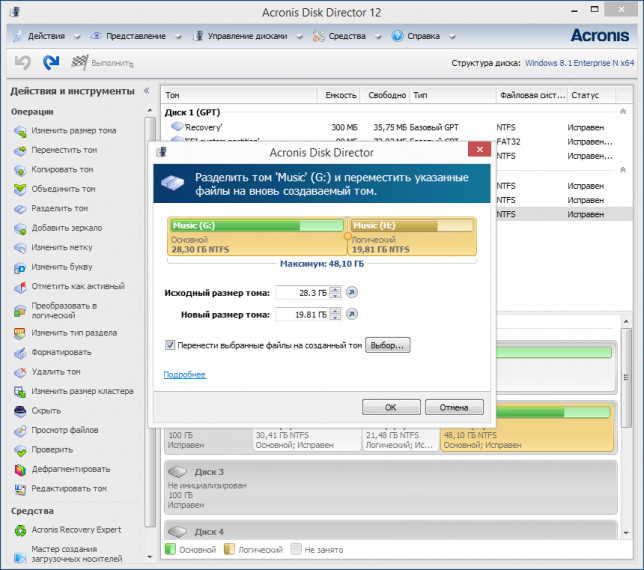
Task: Open Мастер создания загрузочных носителей icon
Action: (x=20, y=556)
